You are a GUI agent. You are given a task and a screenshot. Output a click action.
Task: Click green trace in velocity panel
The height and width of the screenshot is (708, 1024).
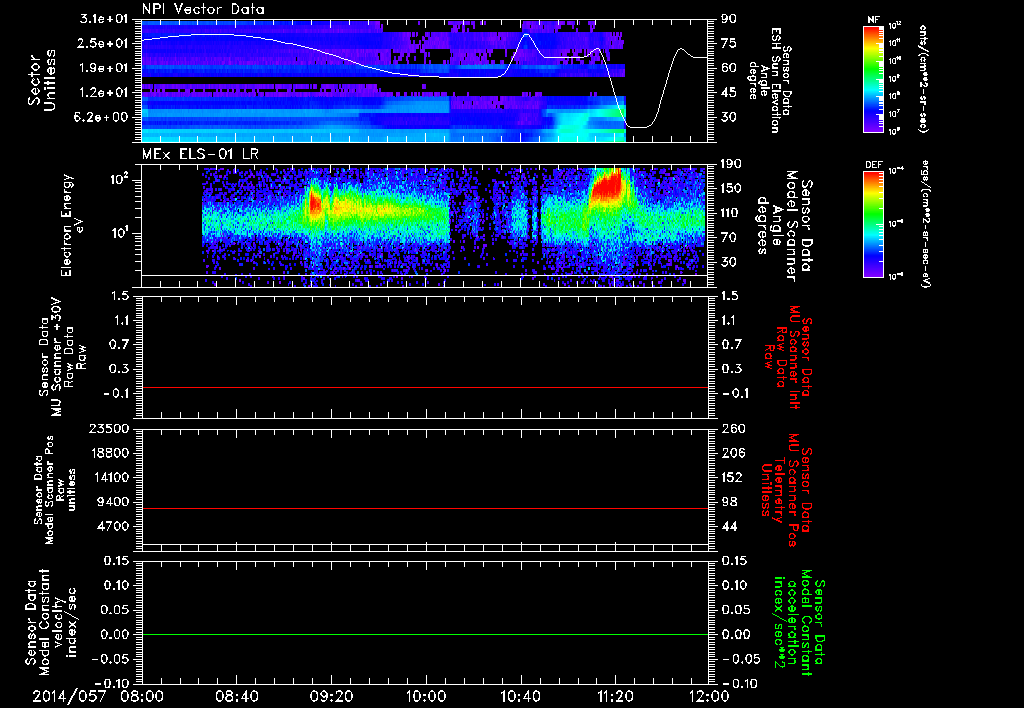pyautogui.click(x=424, y=634)
